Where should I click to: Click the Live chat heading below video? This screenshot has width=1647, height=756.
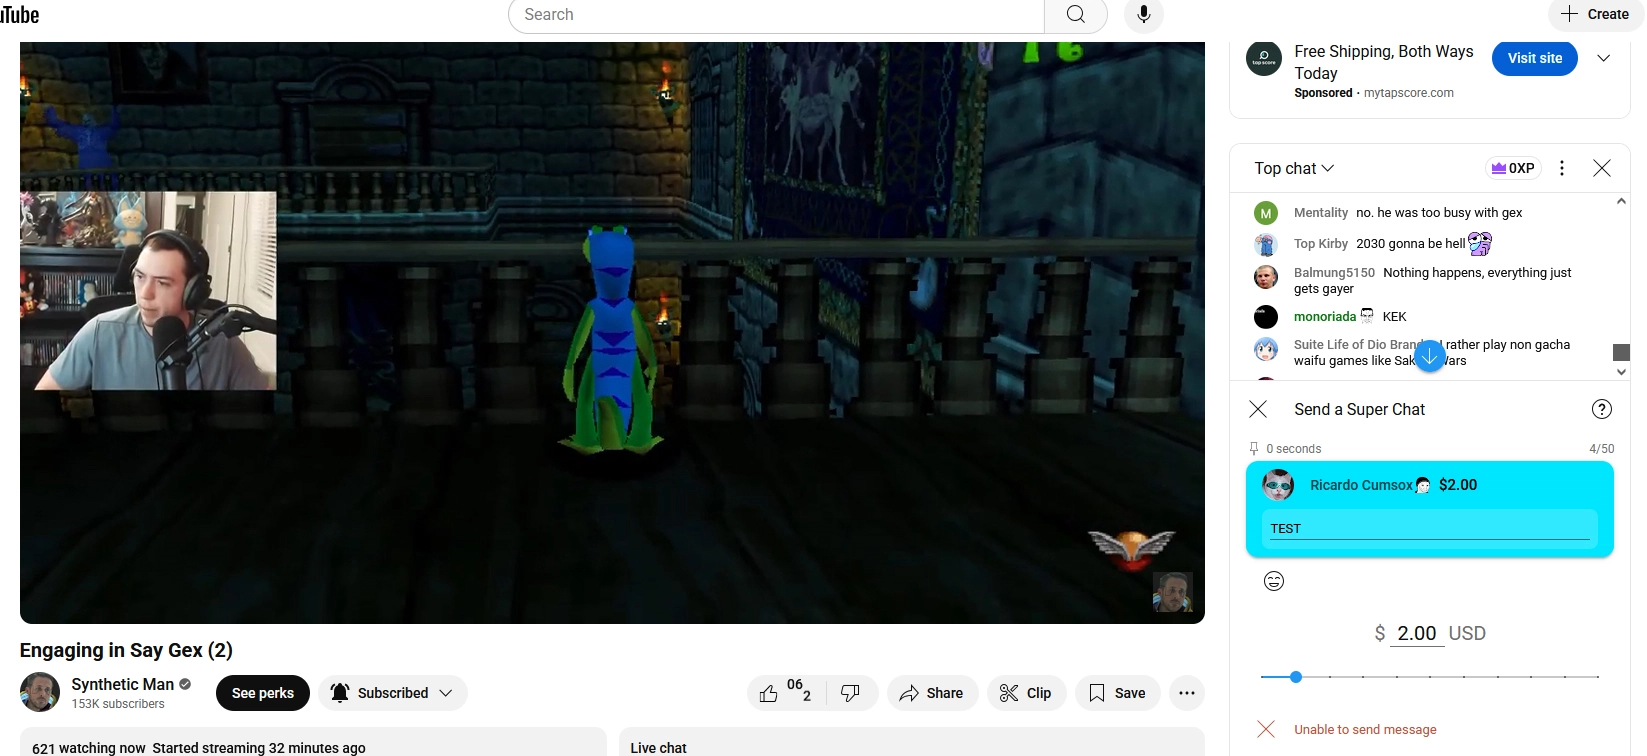pos(659,748)
